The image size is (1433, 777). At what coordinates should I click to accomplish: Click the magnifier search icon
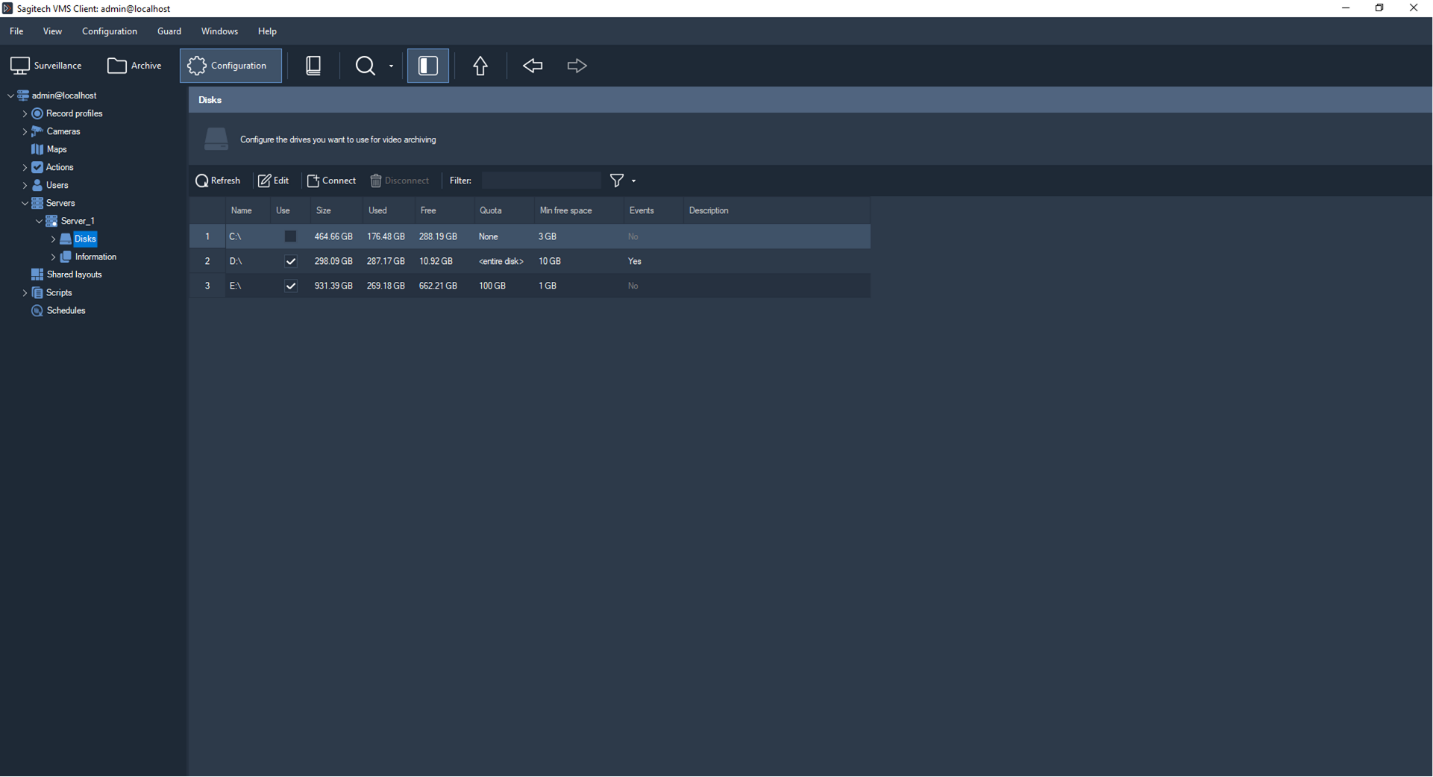pyautogui.click(x=365, y=66)
